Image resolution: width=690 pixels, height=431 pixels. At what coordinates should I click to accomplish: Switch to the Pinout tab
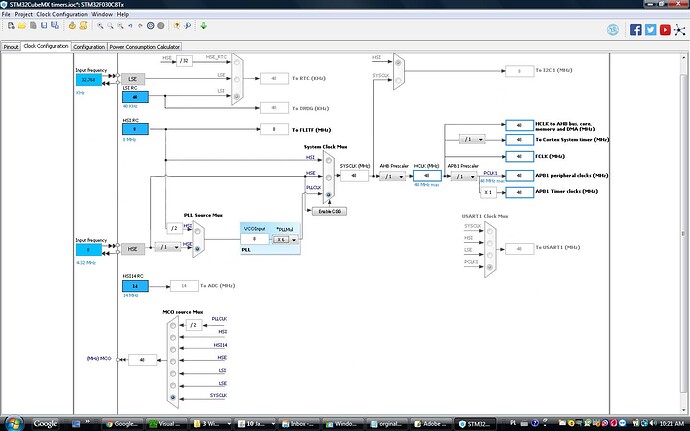tap(11, 47)
